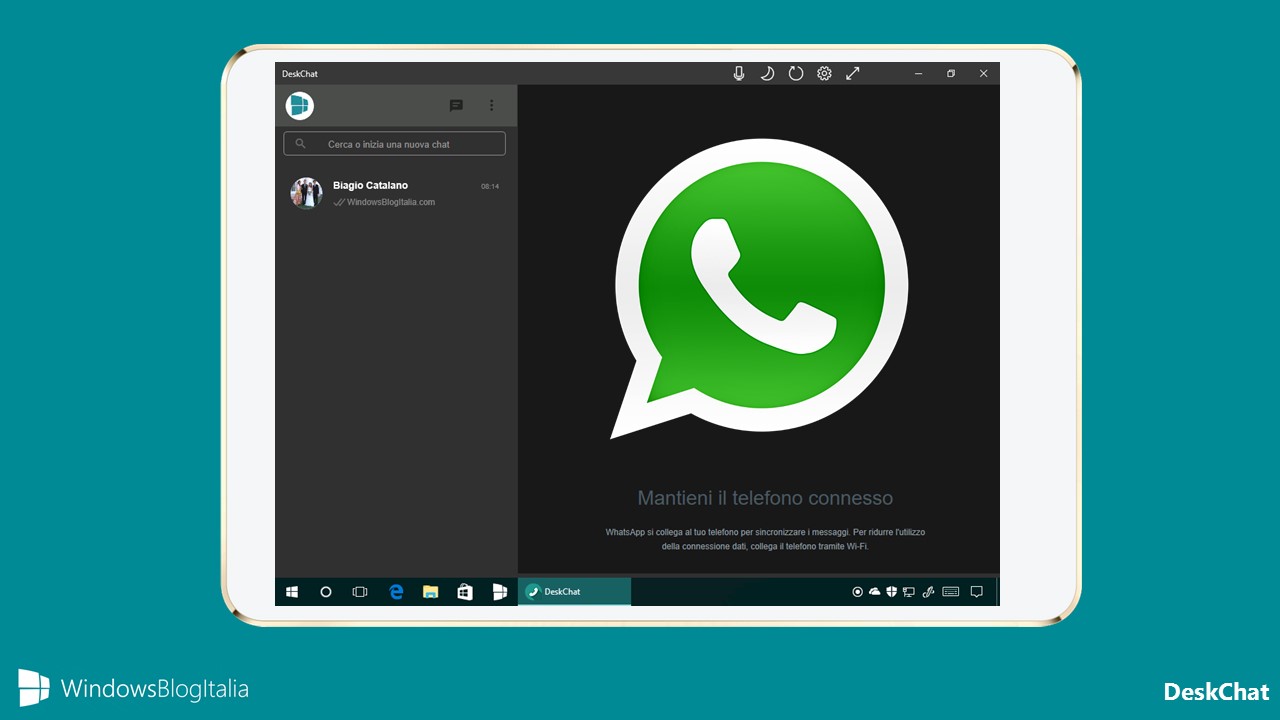Open DeskChat settings gear
This screenshot has height=720, width=1280.
pos(824,73)
